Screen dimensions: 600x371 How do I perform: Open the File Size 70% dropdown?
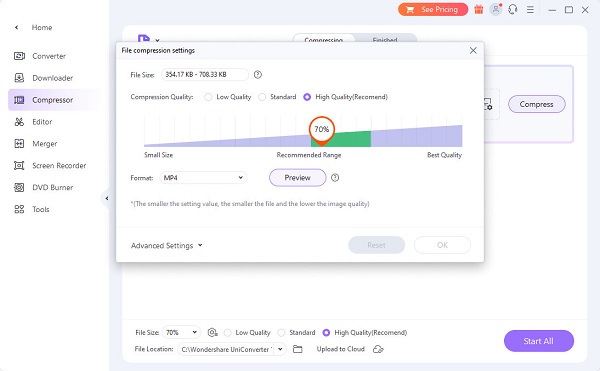click(181, 332)
